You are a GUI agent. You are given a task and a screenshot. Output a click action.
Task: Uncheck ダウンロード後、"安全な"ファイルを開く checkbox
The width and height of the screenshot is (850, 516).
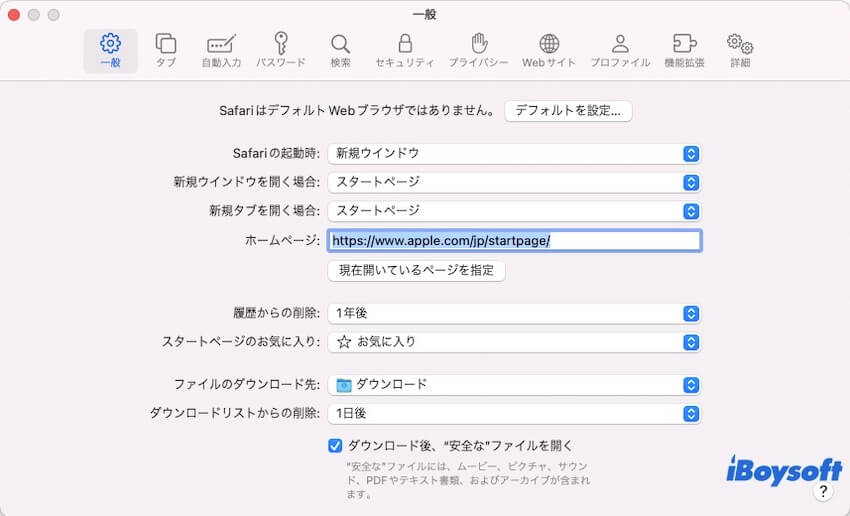[335, 446]
